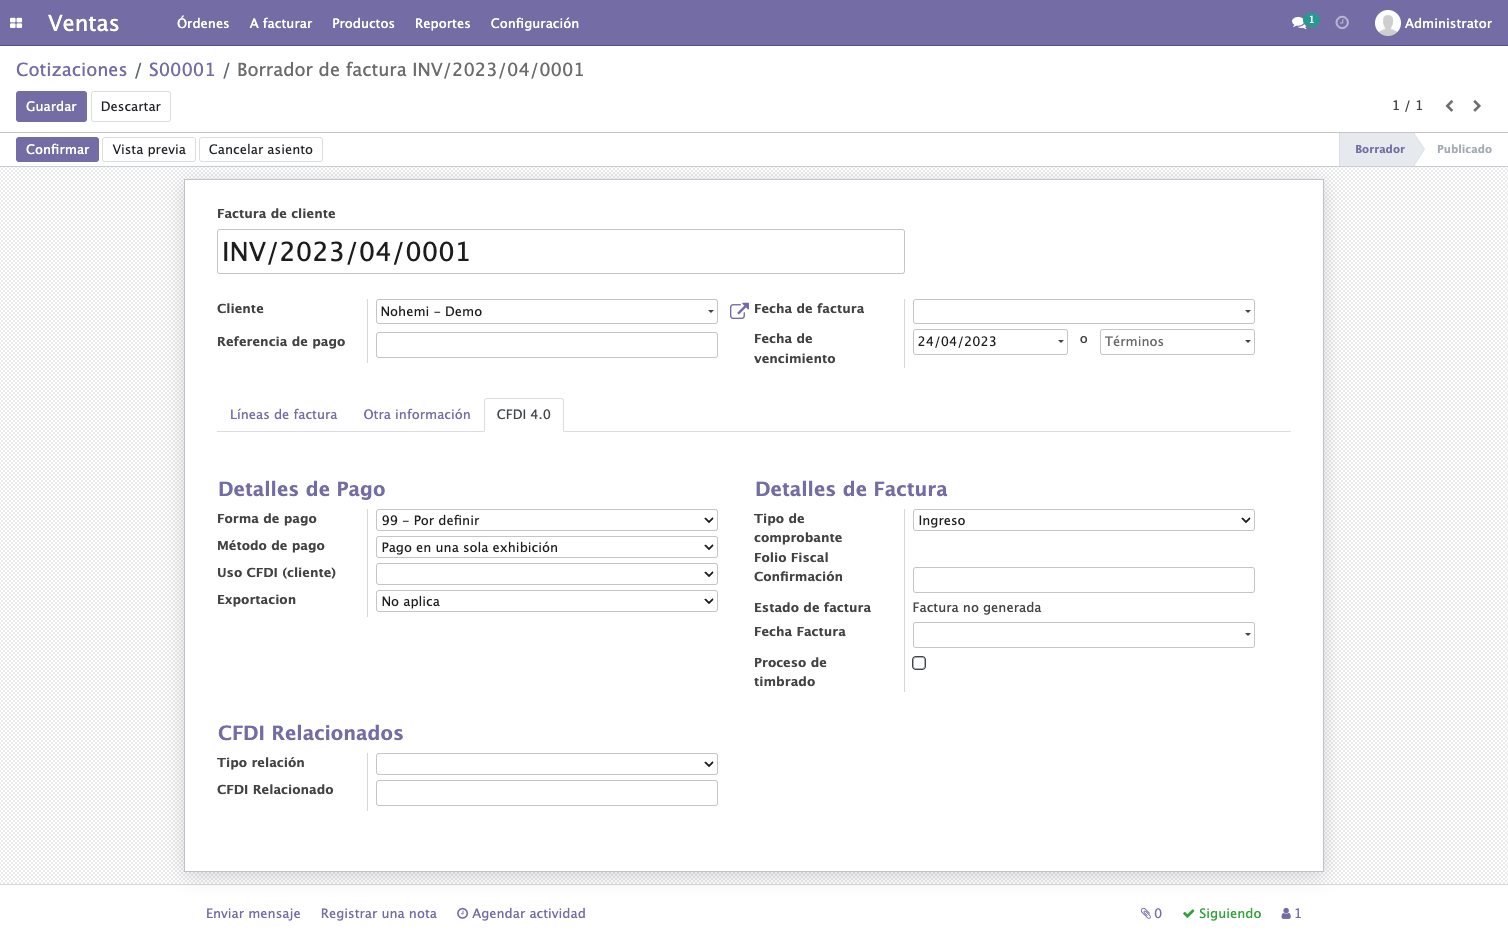Screen dimensions: 1508x944
Task: Click the attachments paperclip counter
Action: [x=1151, y=914]
